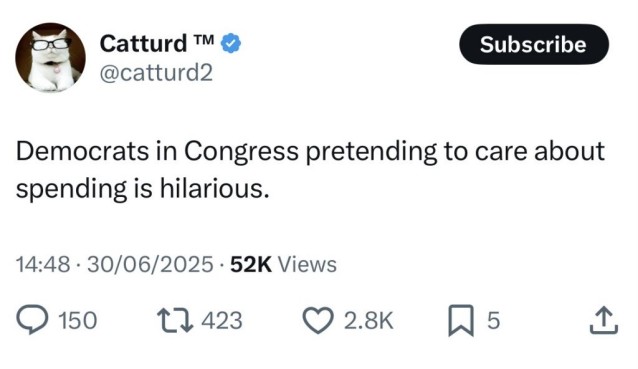Click the bookmark count showing 5

[493, 320]
